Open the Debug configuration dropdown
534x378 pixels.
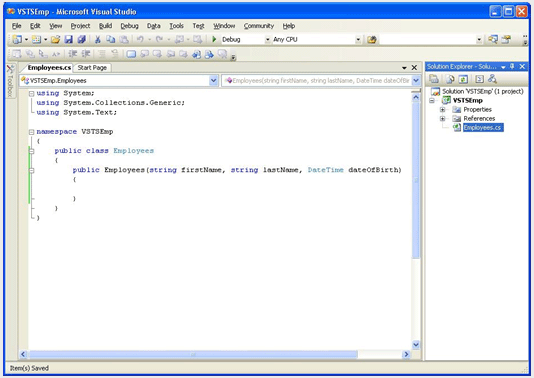coord(268,40)
